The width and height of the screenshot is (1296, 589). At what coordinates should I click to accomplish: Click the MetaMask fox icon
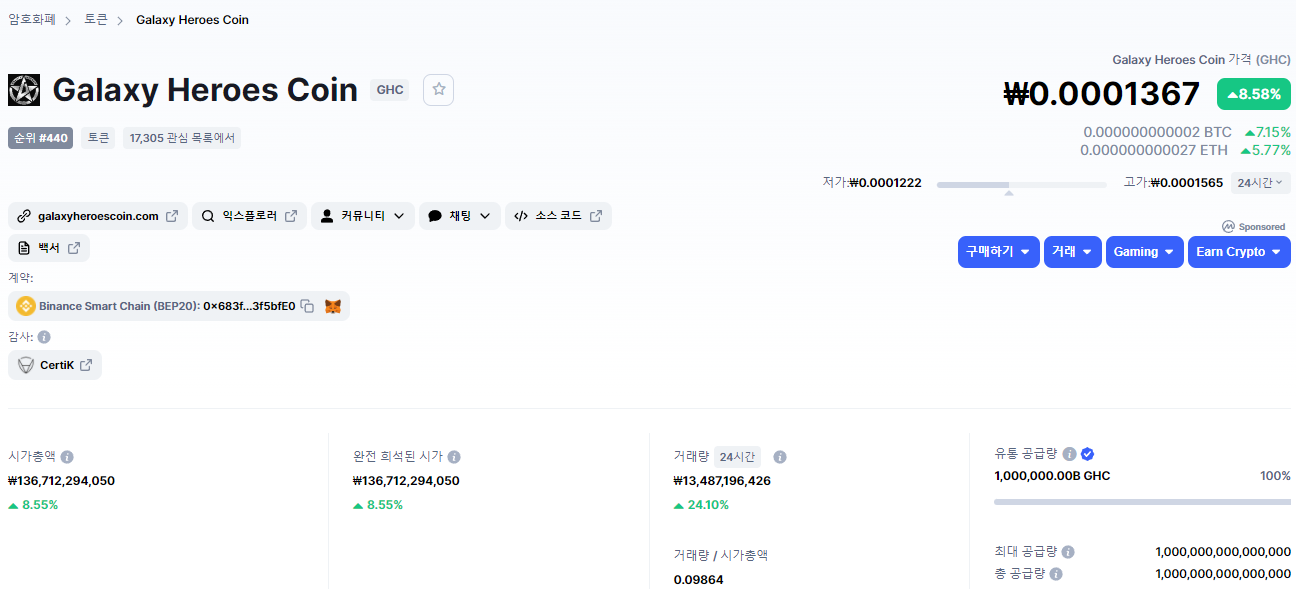(333, 306)
